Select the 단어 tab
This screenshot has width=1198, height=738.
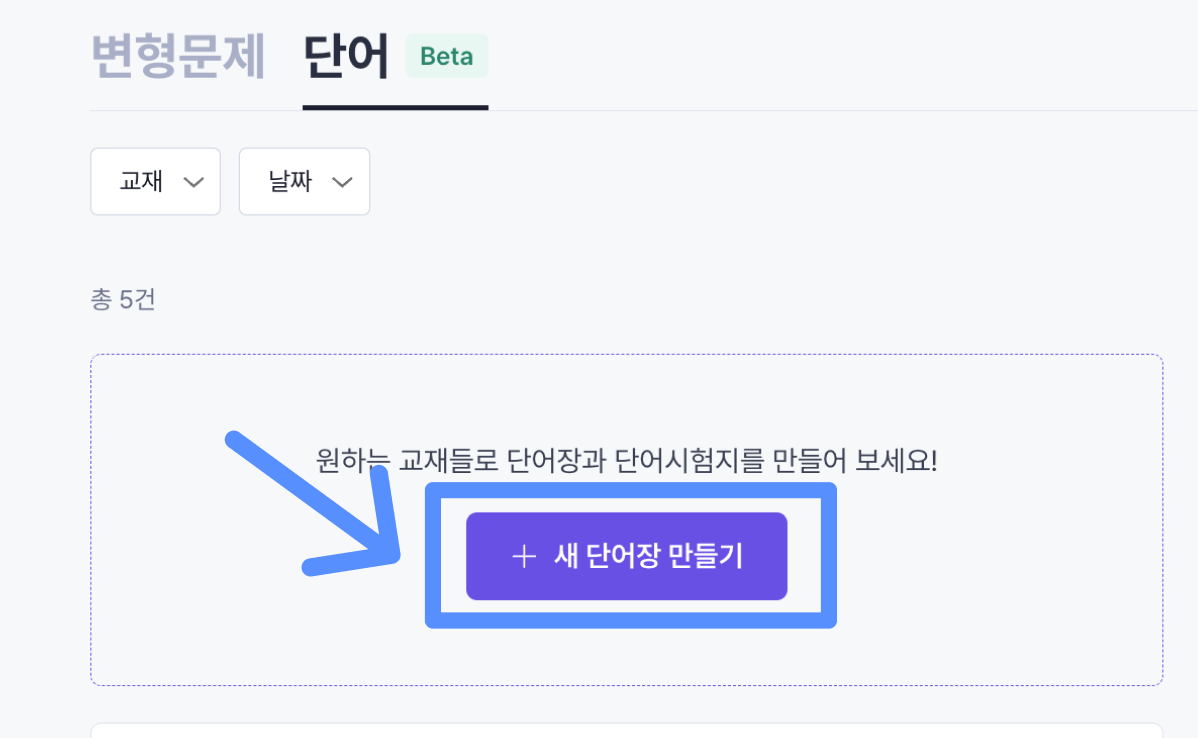click(x=346, y=56)
